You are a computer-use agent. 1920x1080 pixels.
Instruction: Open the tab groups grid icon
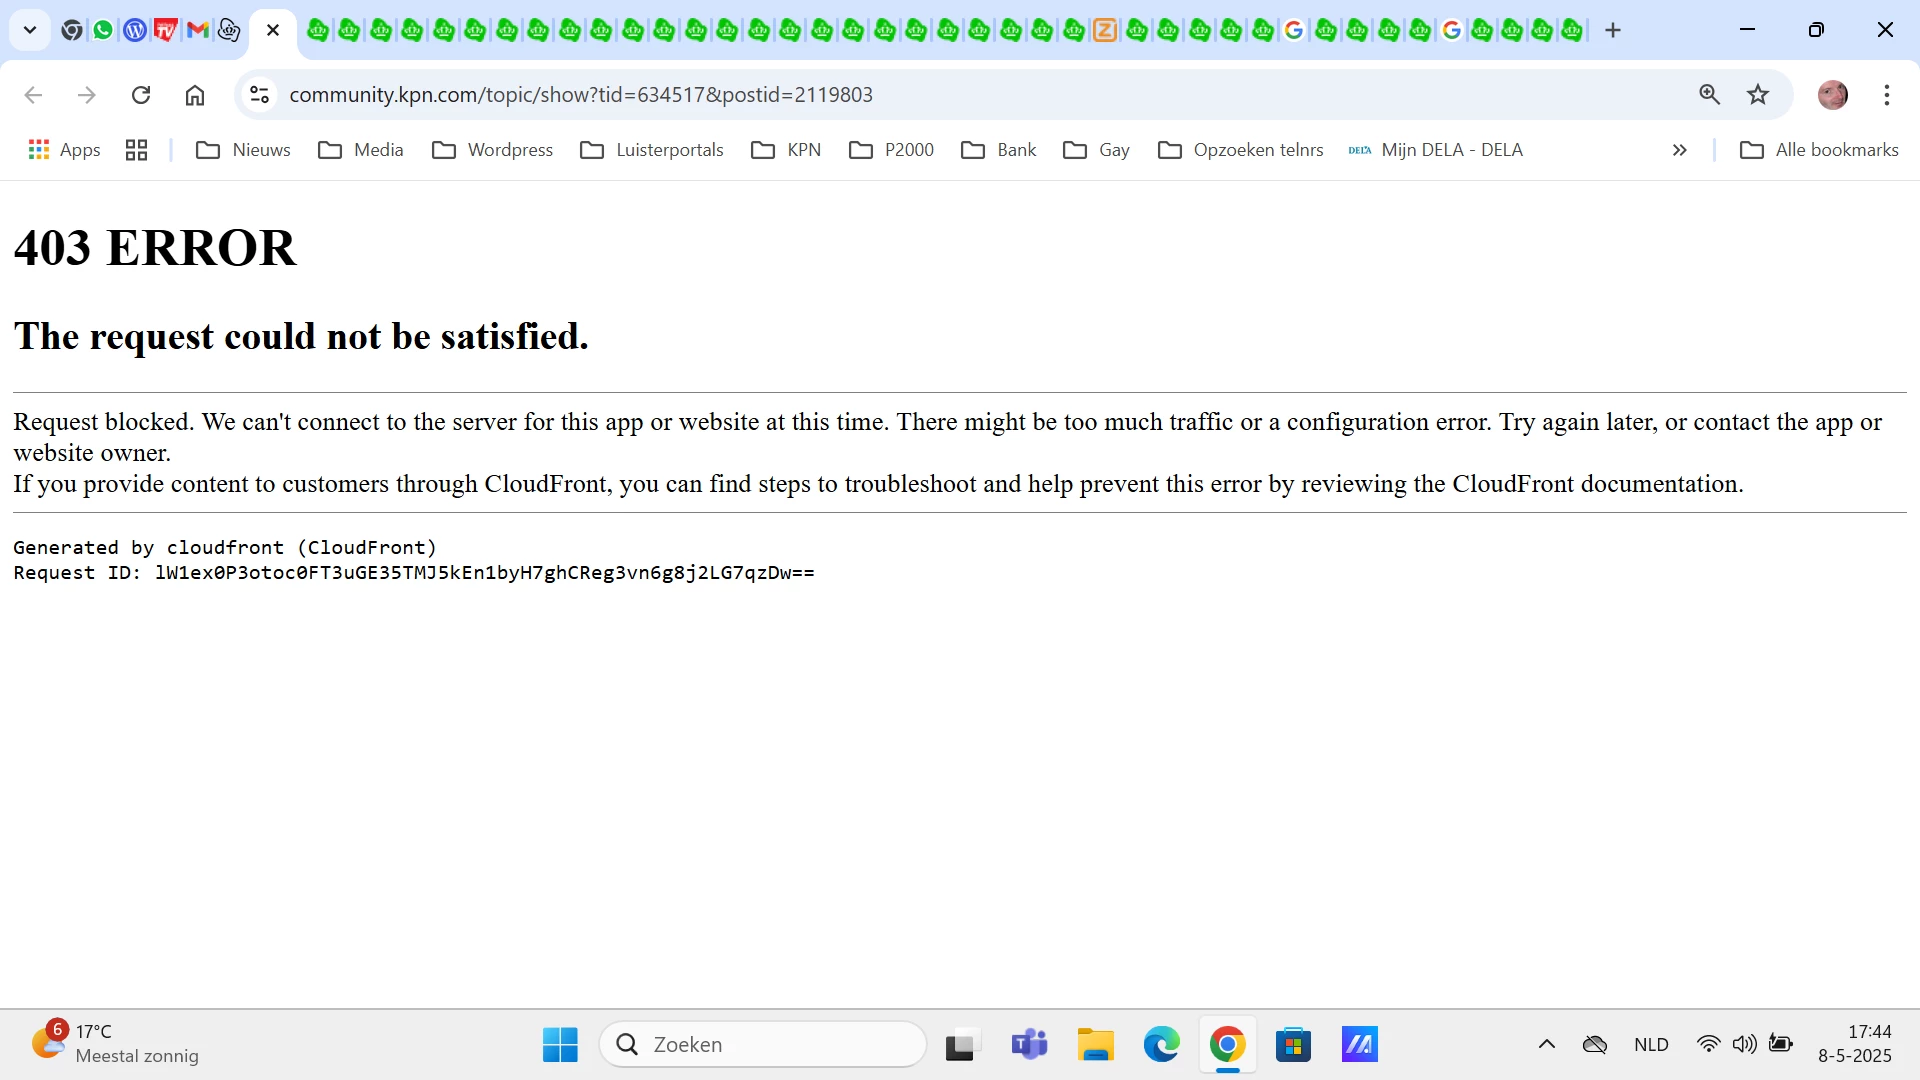coord(137,150)
